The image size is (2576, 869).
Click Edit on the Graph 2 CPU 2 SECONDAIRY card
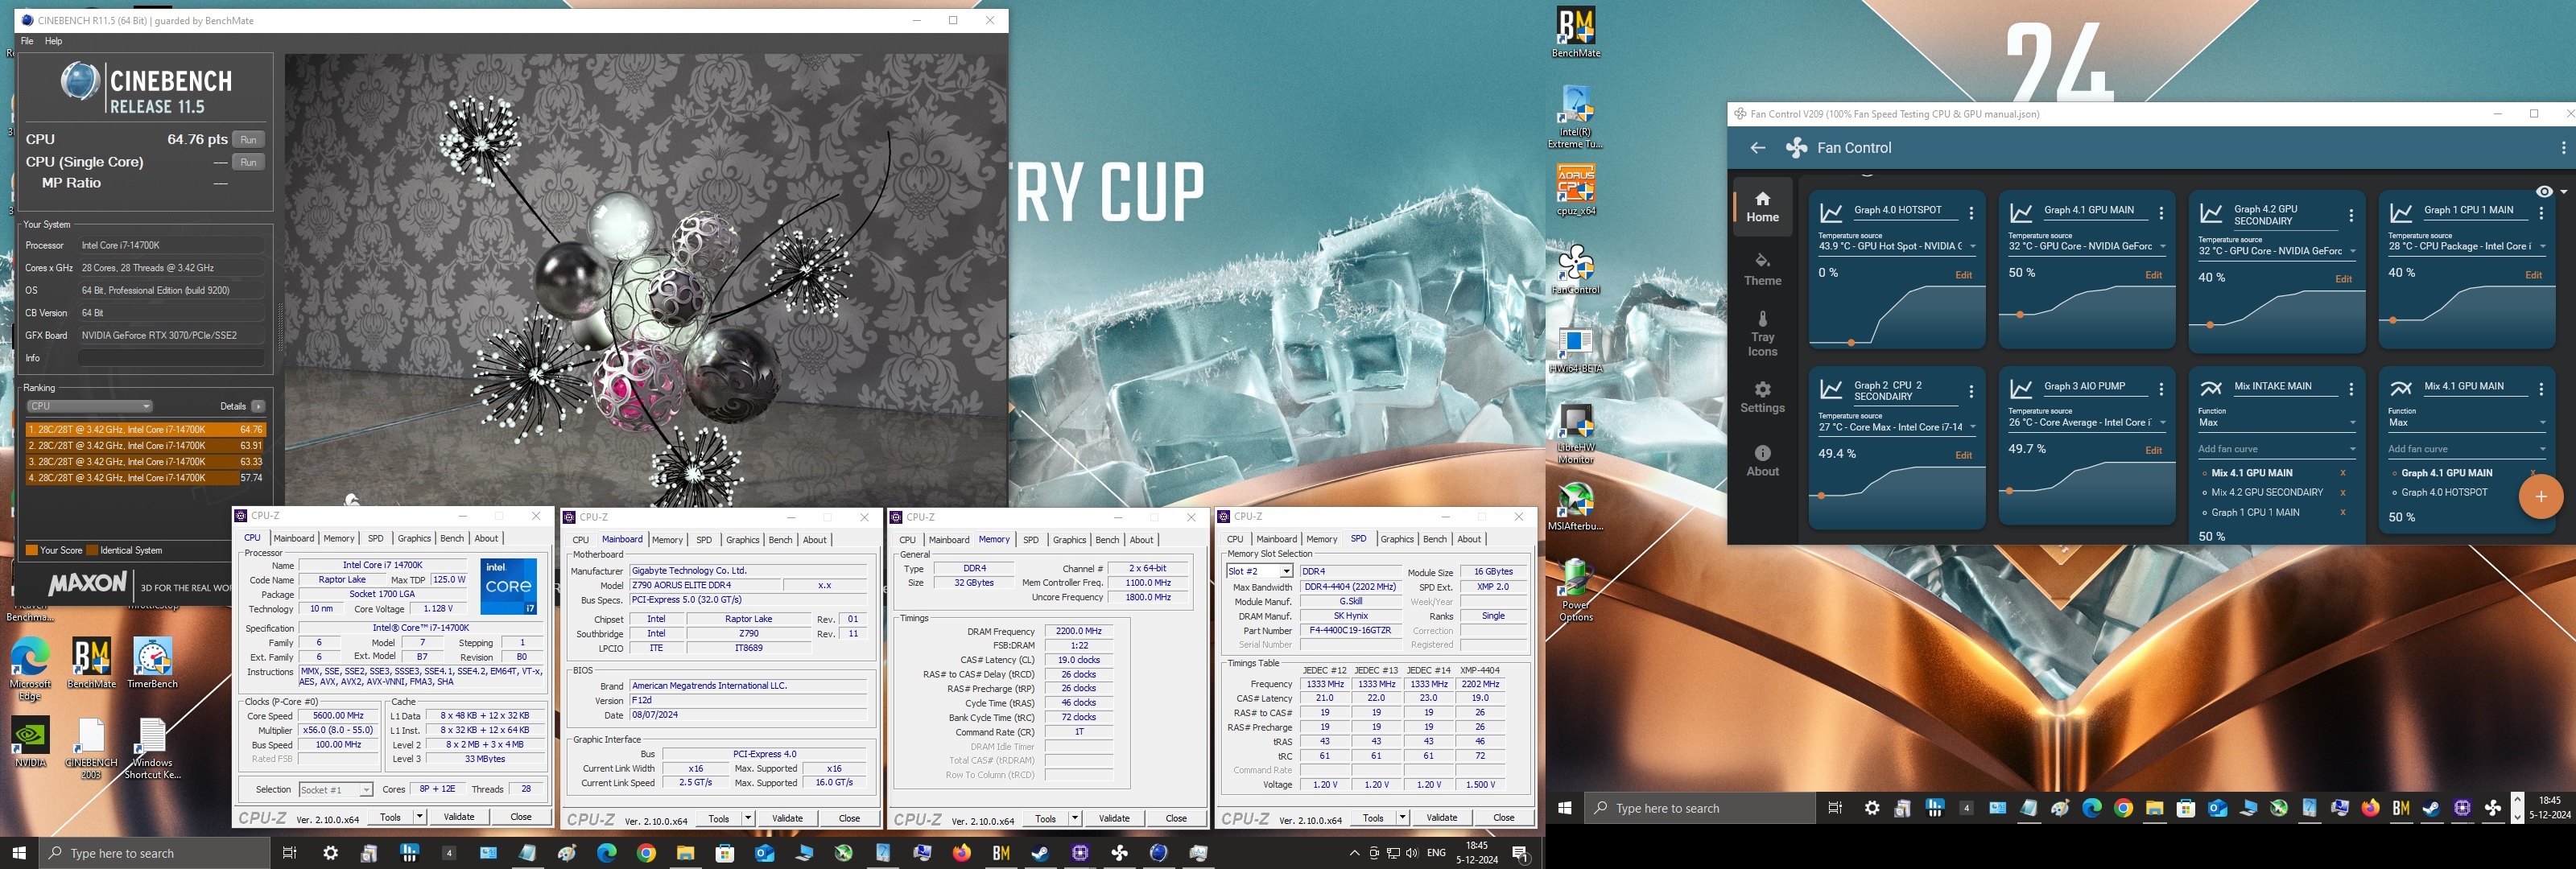1963,455
